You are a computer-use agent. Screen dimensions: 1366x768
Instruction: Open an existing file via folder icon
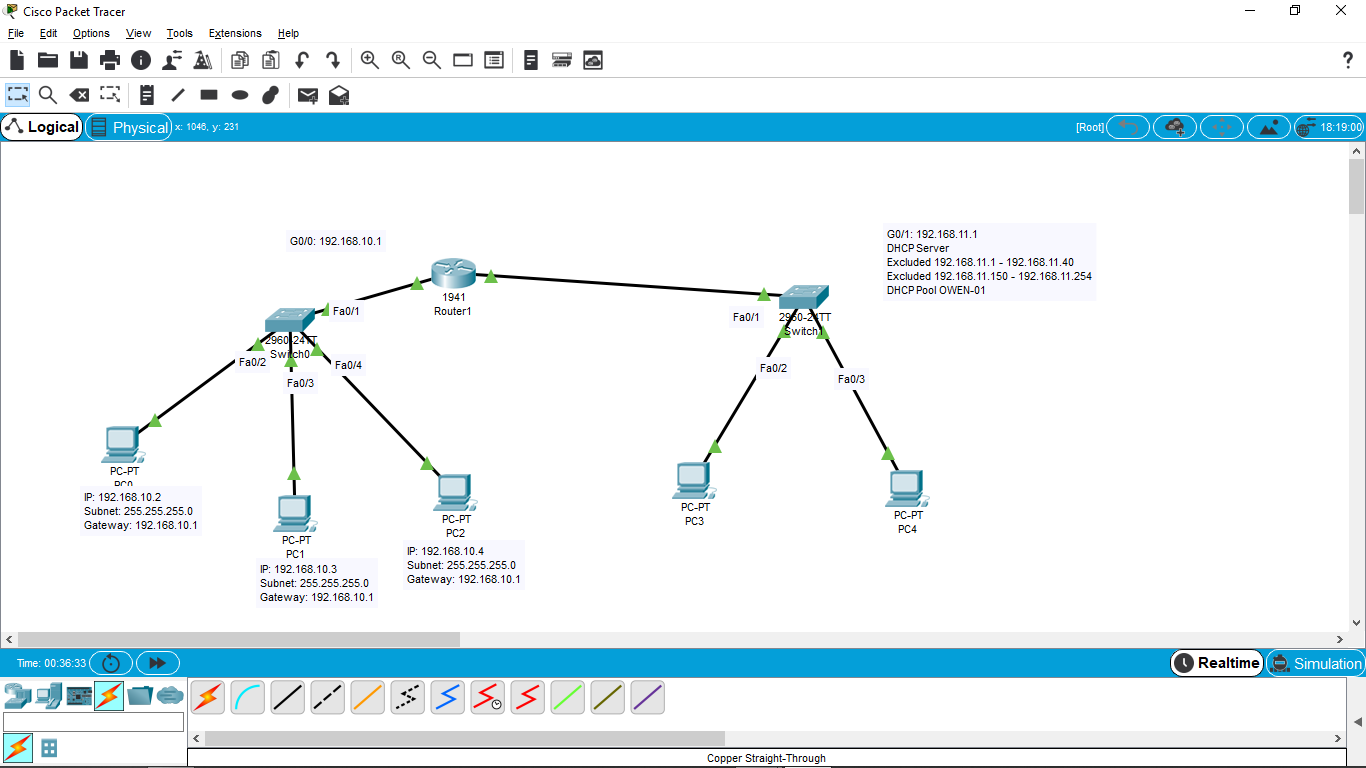[47, 60]
